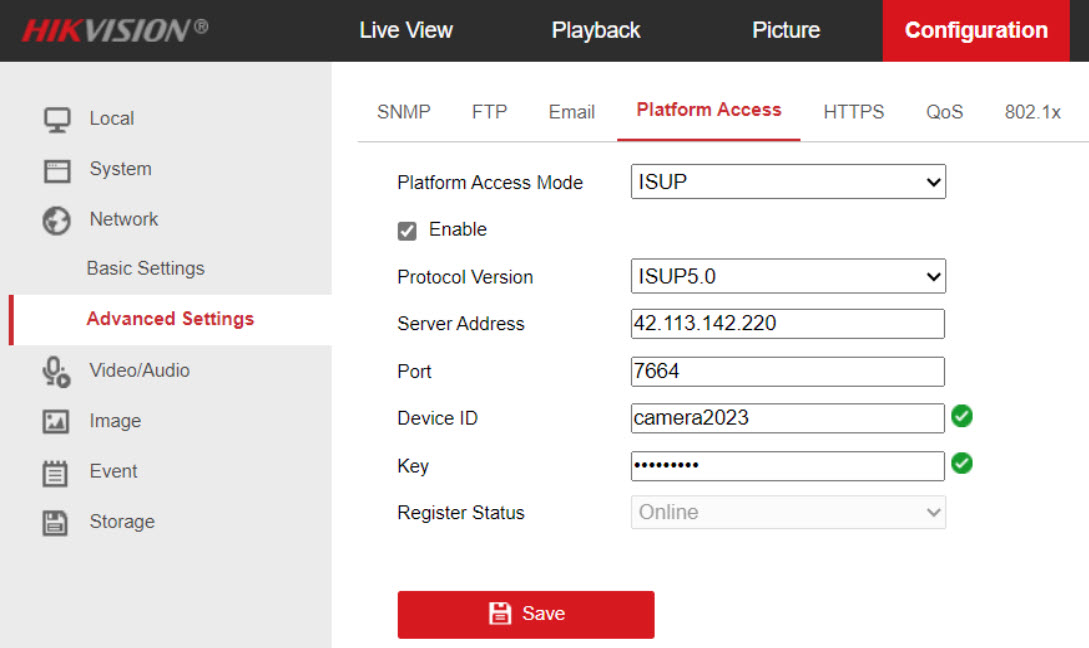Open the Platform Access Mode dropdown
The image size is (1089, 648).
tap(788, 182)
